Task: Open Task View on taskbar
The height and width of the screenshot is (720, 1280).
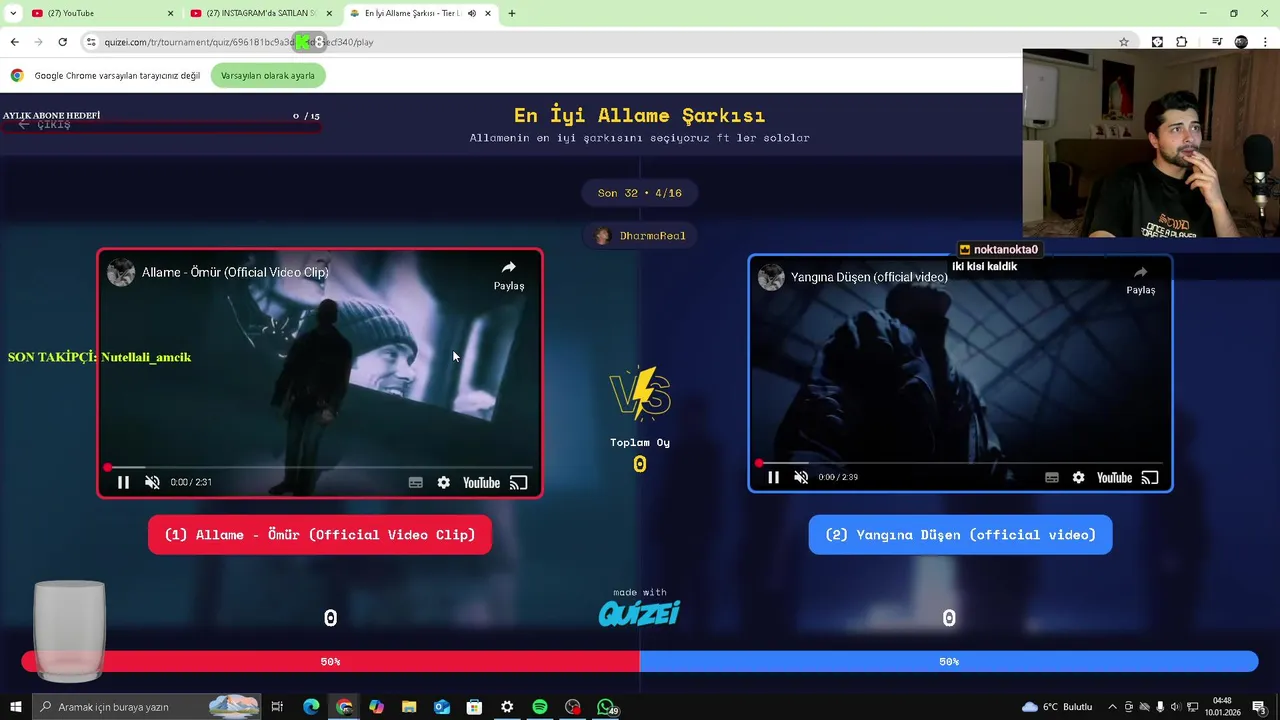Action: point(277,707)
